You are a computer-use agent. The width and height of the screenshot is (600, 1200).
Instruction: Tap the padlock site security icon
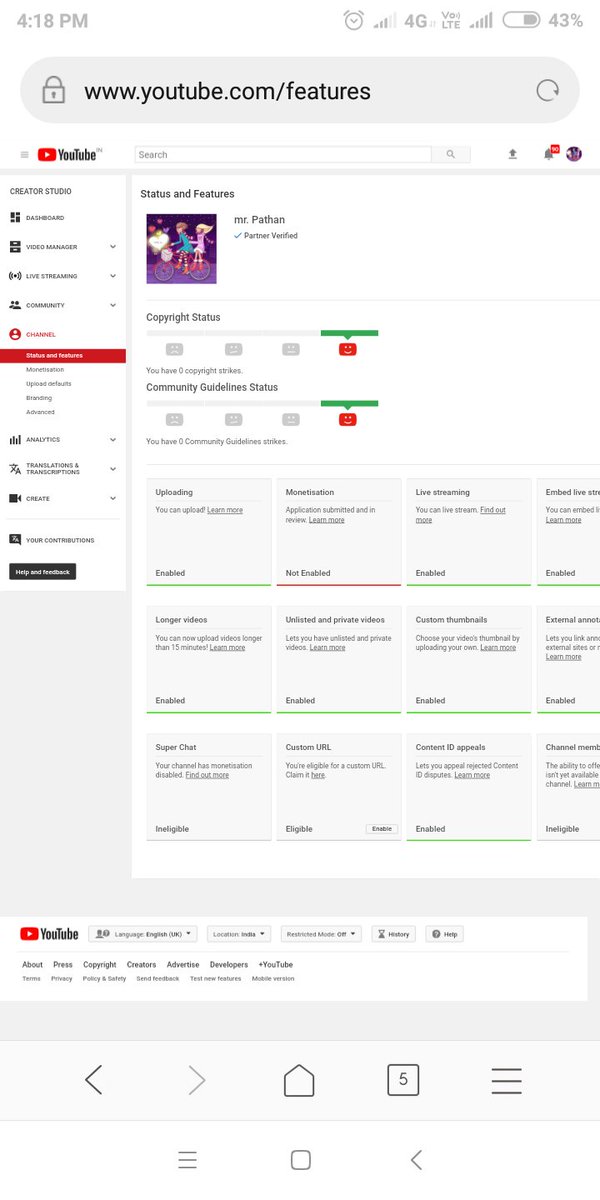point(53,91)
